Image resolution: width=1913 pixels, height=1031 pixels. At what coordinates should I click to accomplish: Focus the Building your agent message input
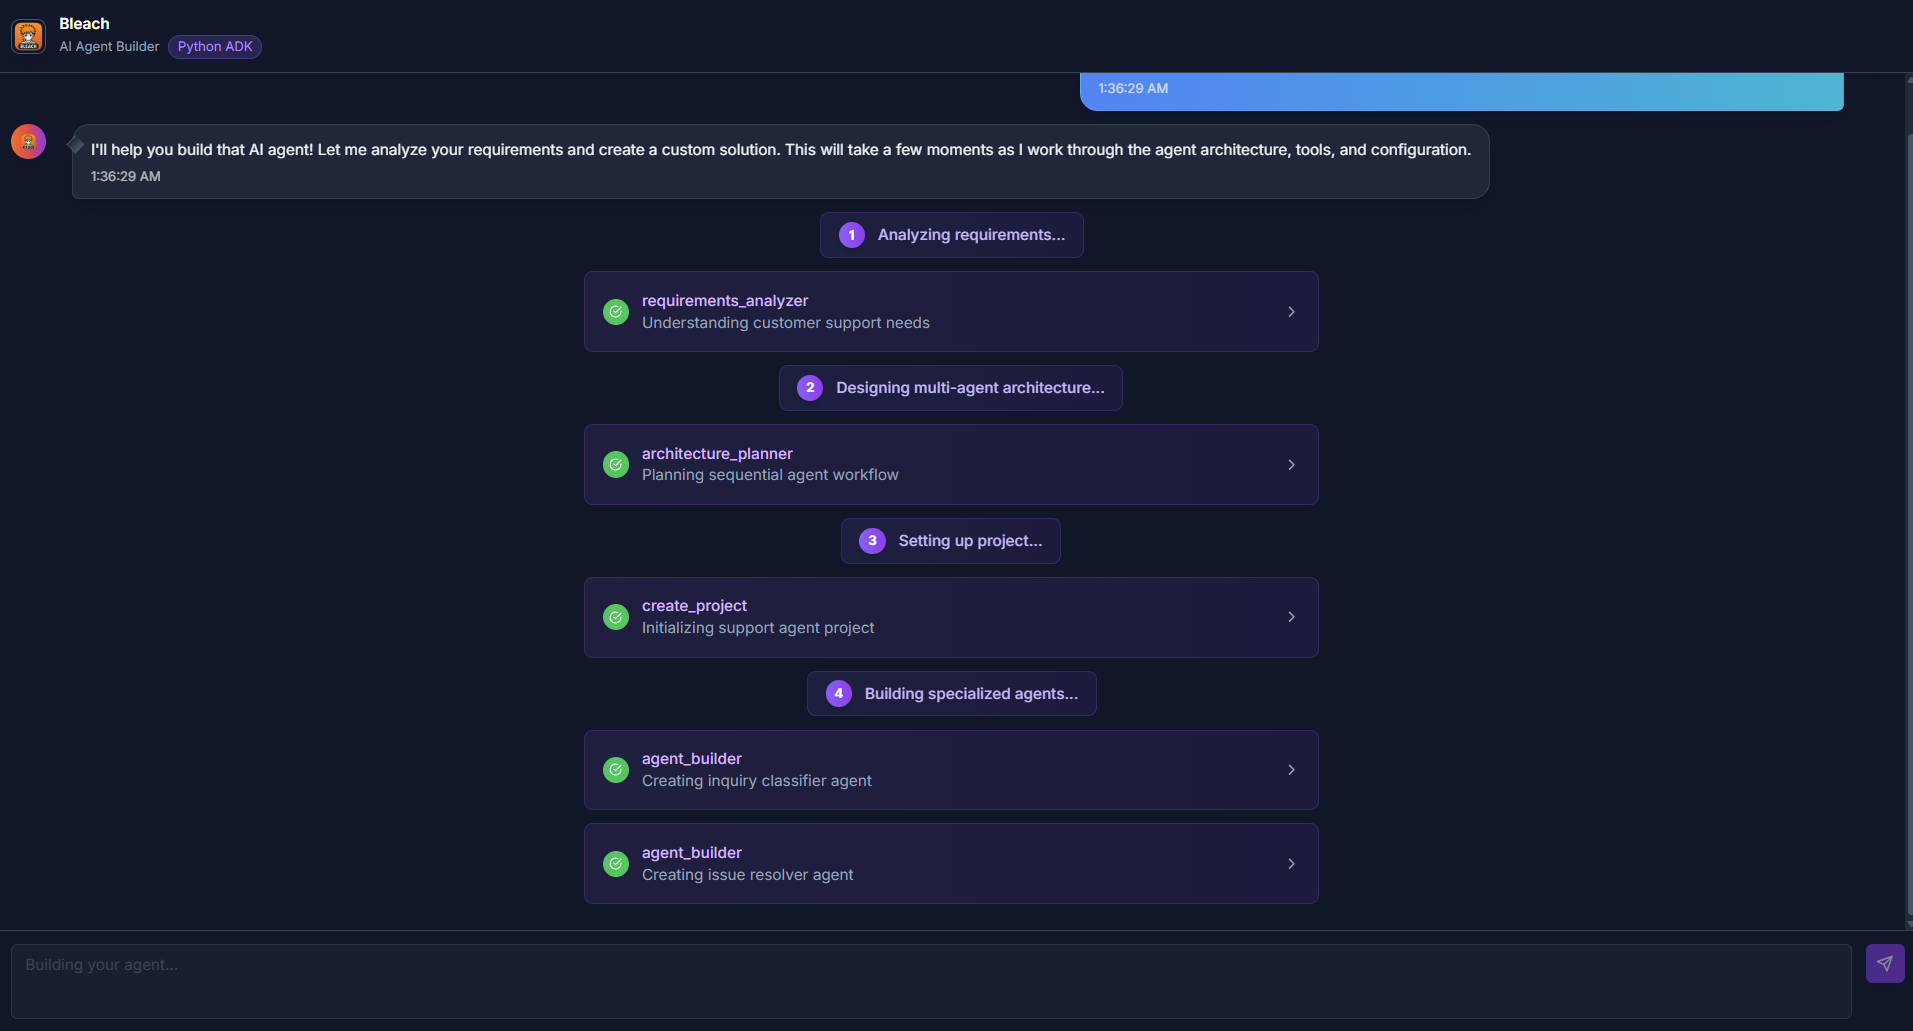[x=931, y=982]
